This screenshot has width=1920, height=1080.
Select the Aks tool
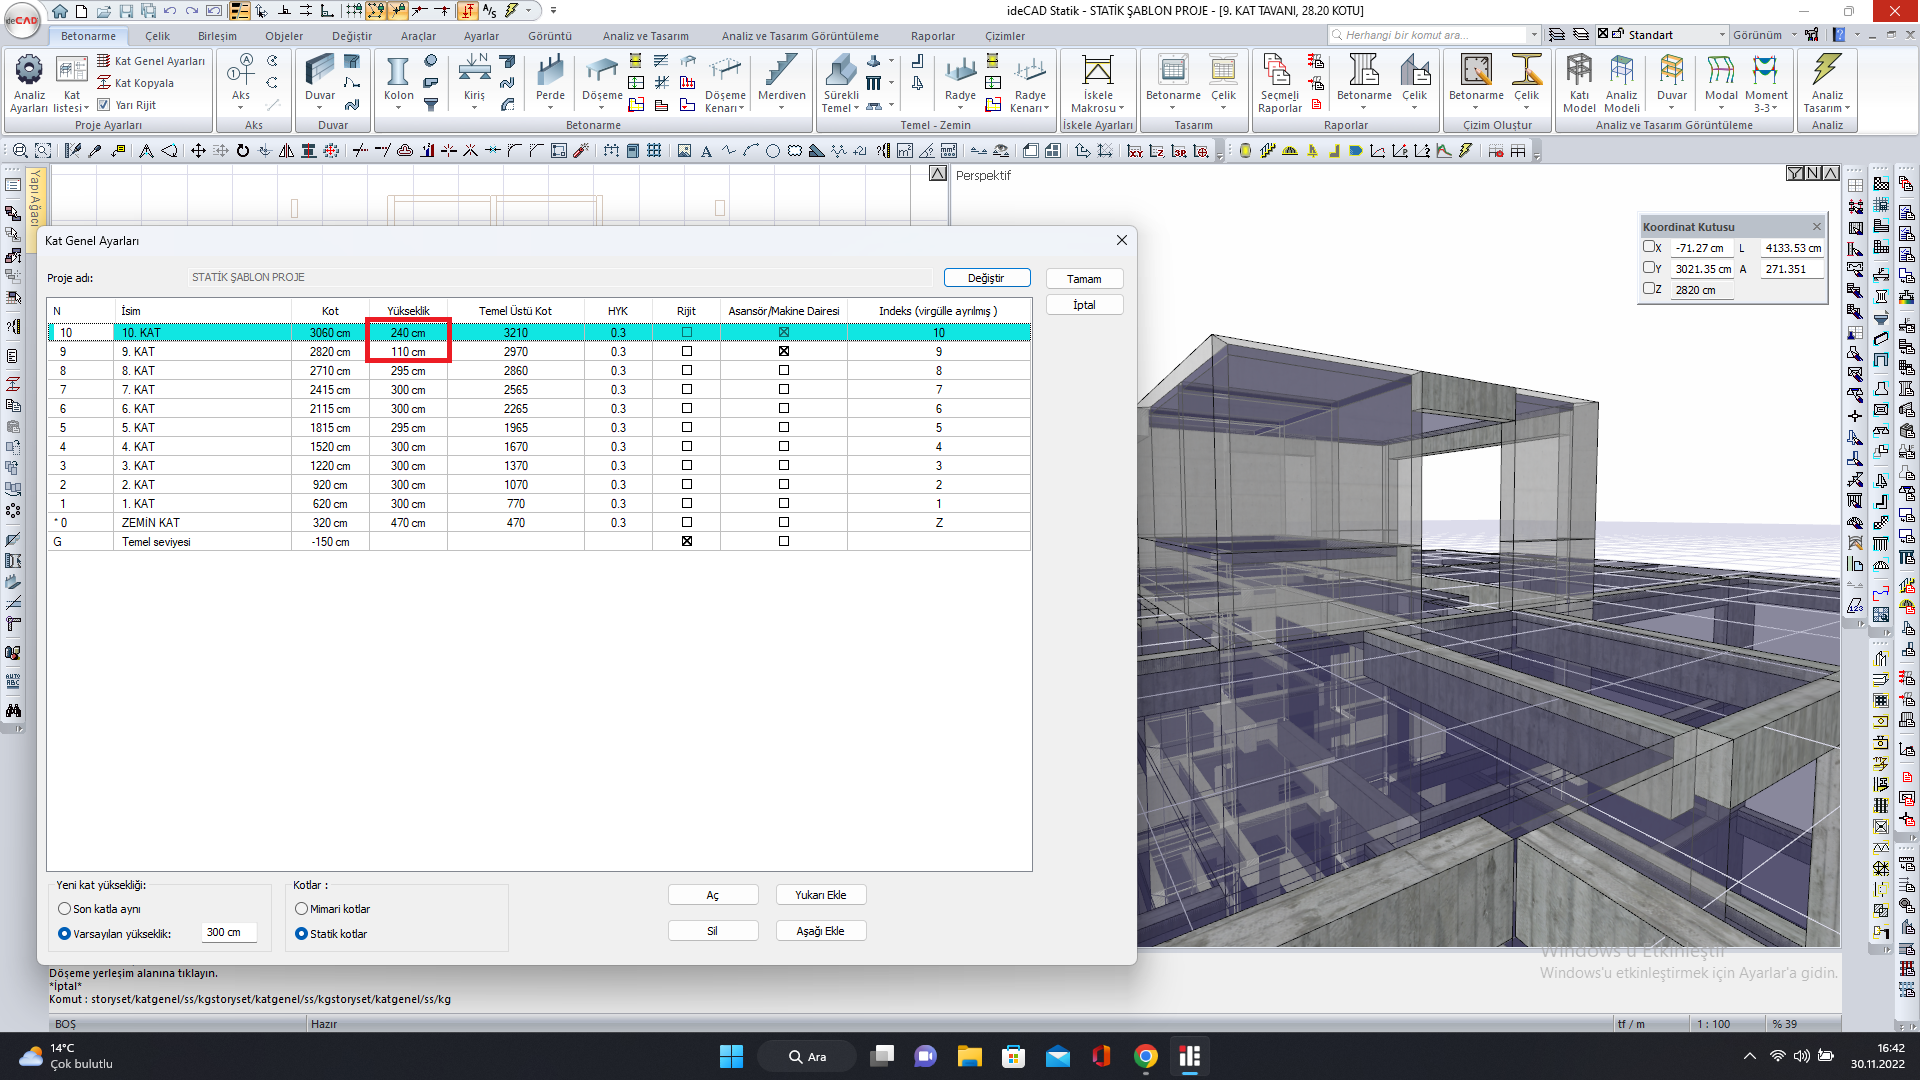[241, 82]
